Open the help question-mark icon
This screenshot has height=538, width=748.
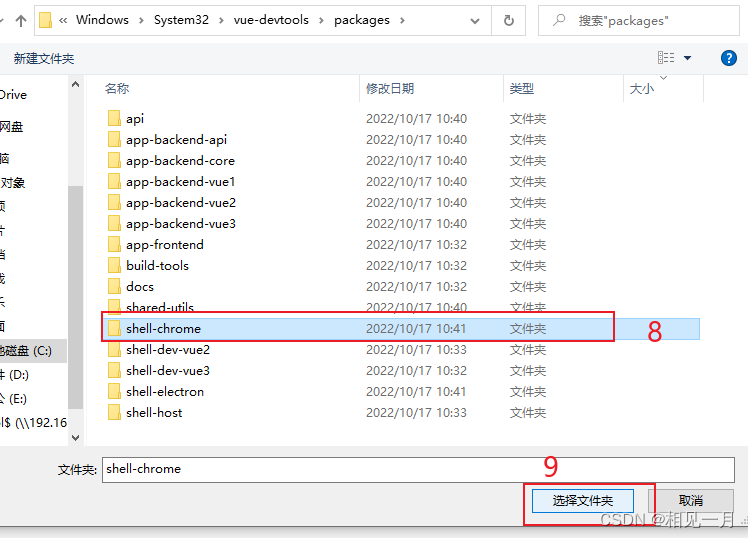tap(728, 58)
